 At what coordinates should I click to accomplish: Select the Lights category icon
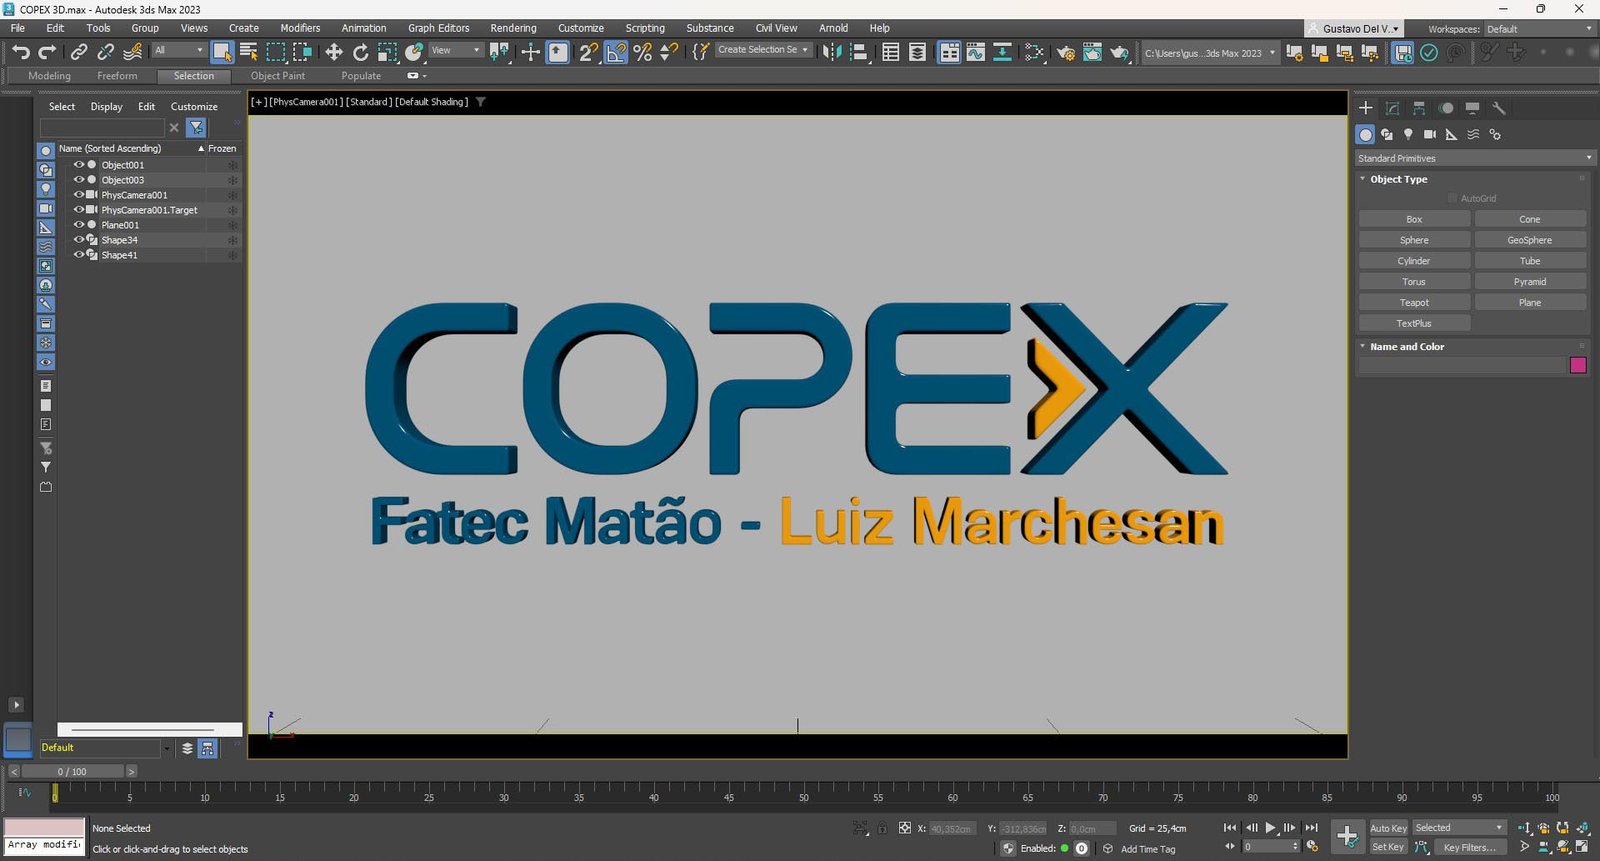pos(1408,134)
